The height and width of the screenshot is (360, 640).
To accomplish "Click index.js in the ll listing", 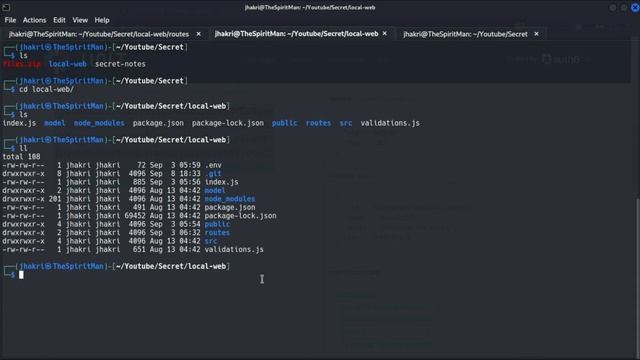I will (221, 182).
